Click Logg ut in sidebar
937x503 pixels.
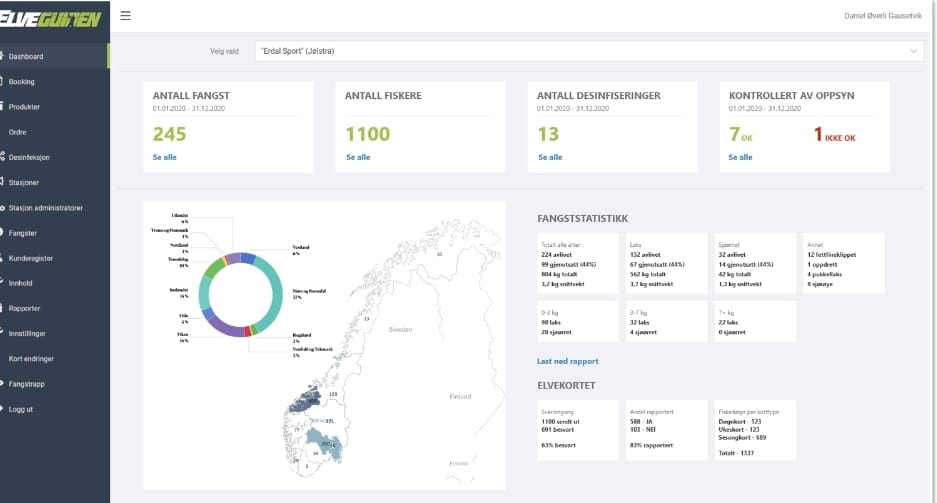21,409
